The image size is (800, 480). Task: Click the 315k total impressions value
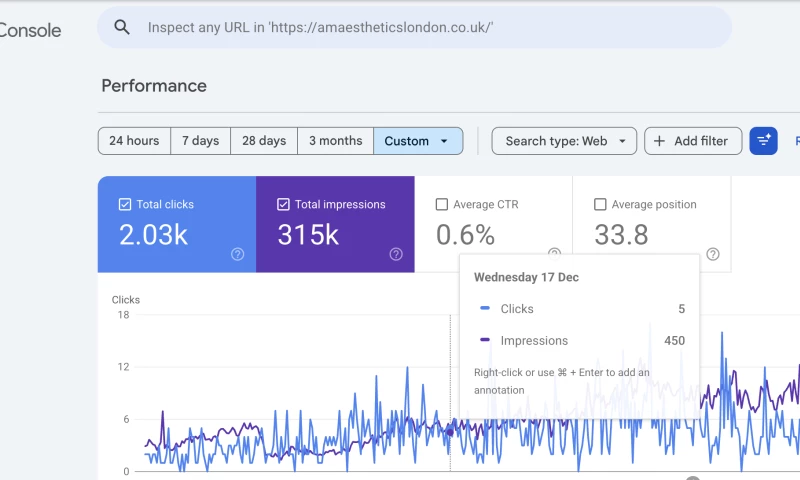(308, 235)
